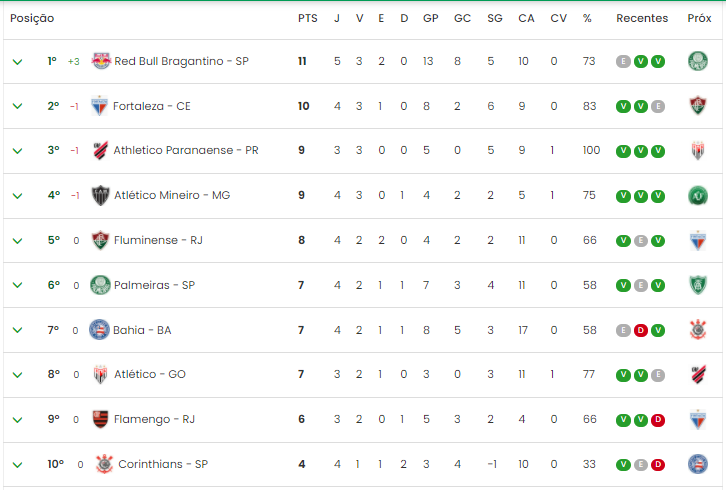
Task: Open Palmeiras next-opponent crest in Próx column
Action: (698, 285)
